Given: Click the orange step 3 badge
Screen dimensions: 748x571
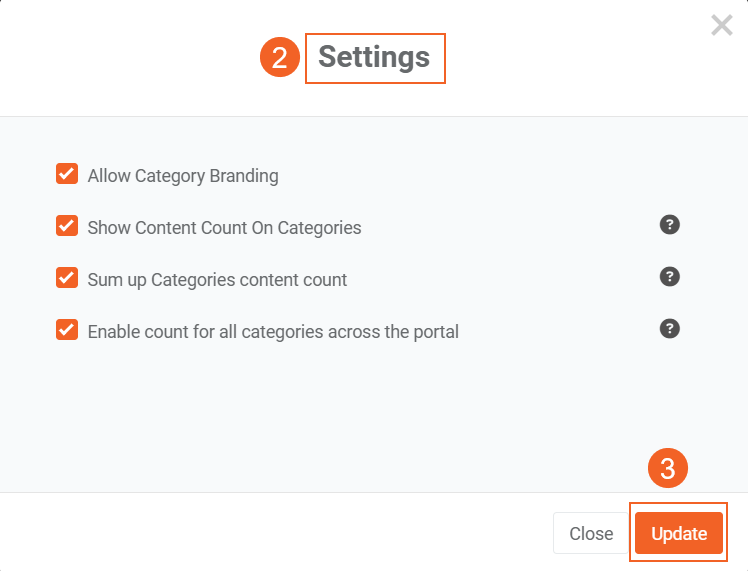Looking at the screenshot, I should point(669,469).
